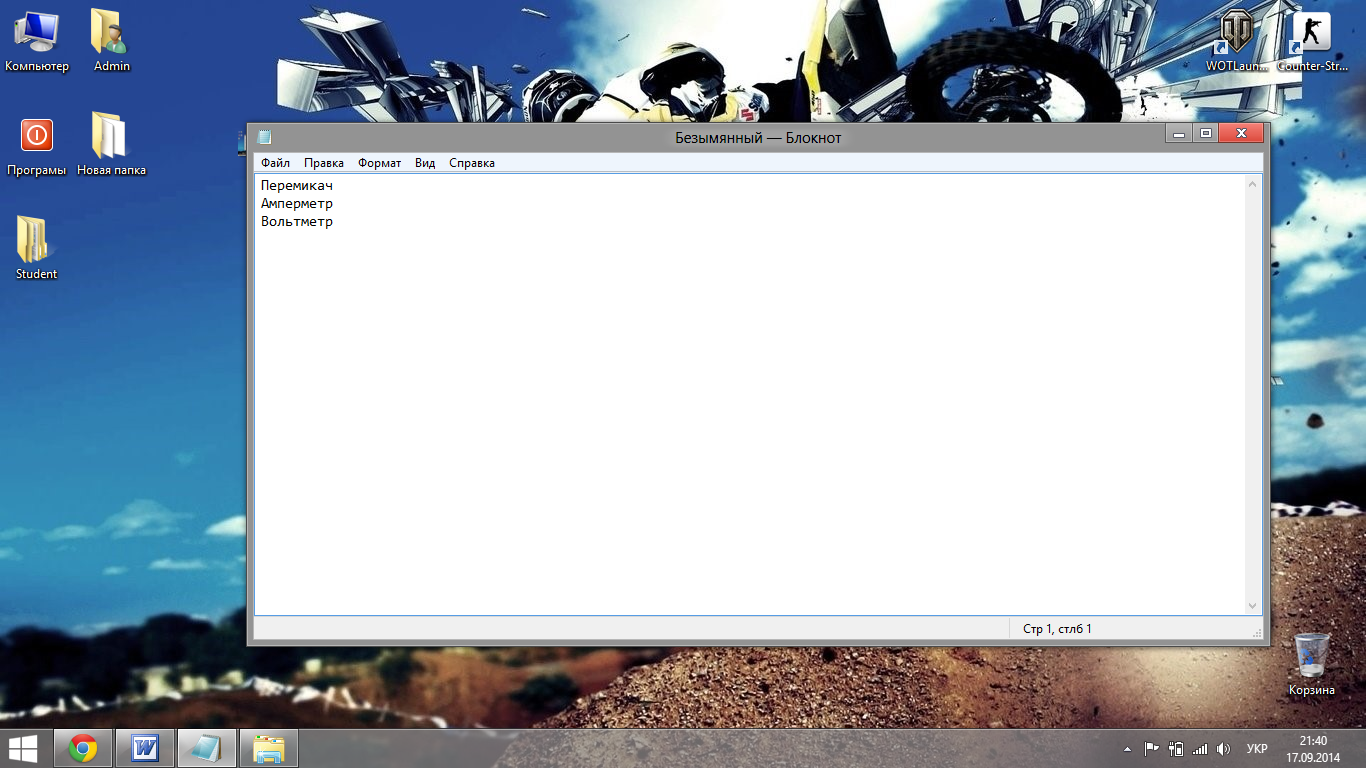Select the WOTLauncher shortcut icon
The height and width of the screenshot is (768, 1366).
click(x=1236, y=42)
